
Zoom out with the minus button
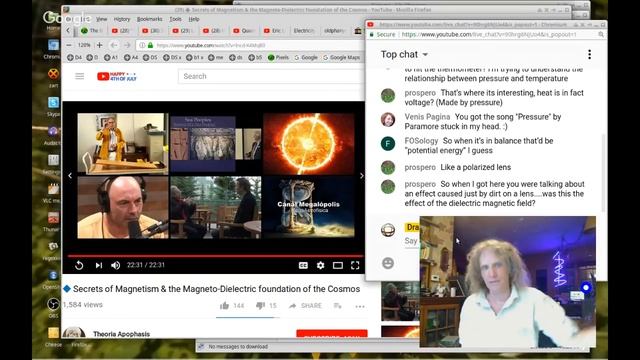69,45
